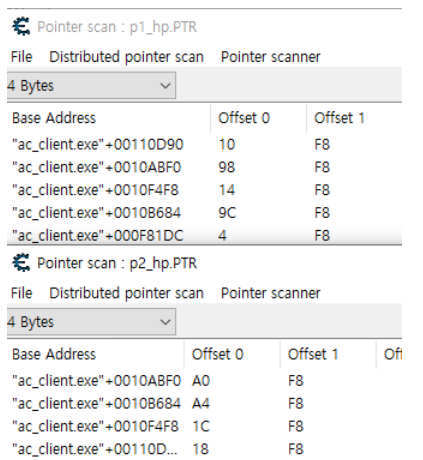The width and height of the screenshot is (423, 460).
Task: Click offset 0 value 9C in p1_hp scan
Action: pyautogui.click(x=227, y=213)
